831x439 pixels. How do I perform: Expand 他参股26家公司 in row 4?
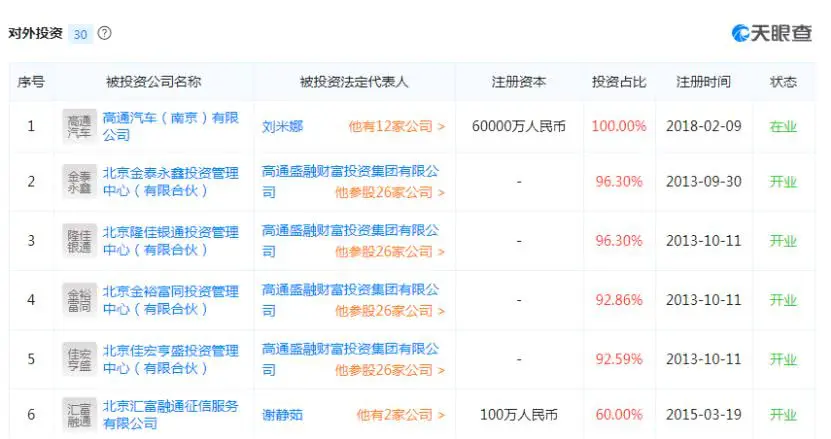(390, 311)
